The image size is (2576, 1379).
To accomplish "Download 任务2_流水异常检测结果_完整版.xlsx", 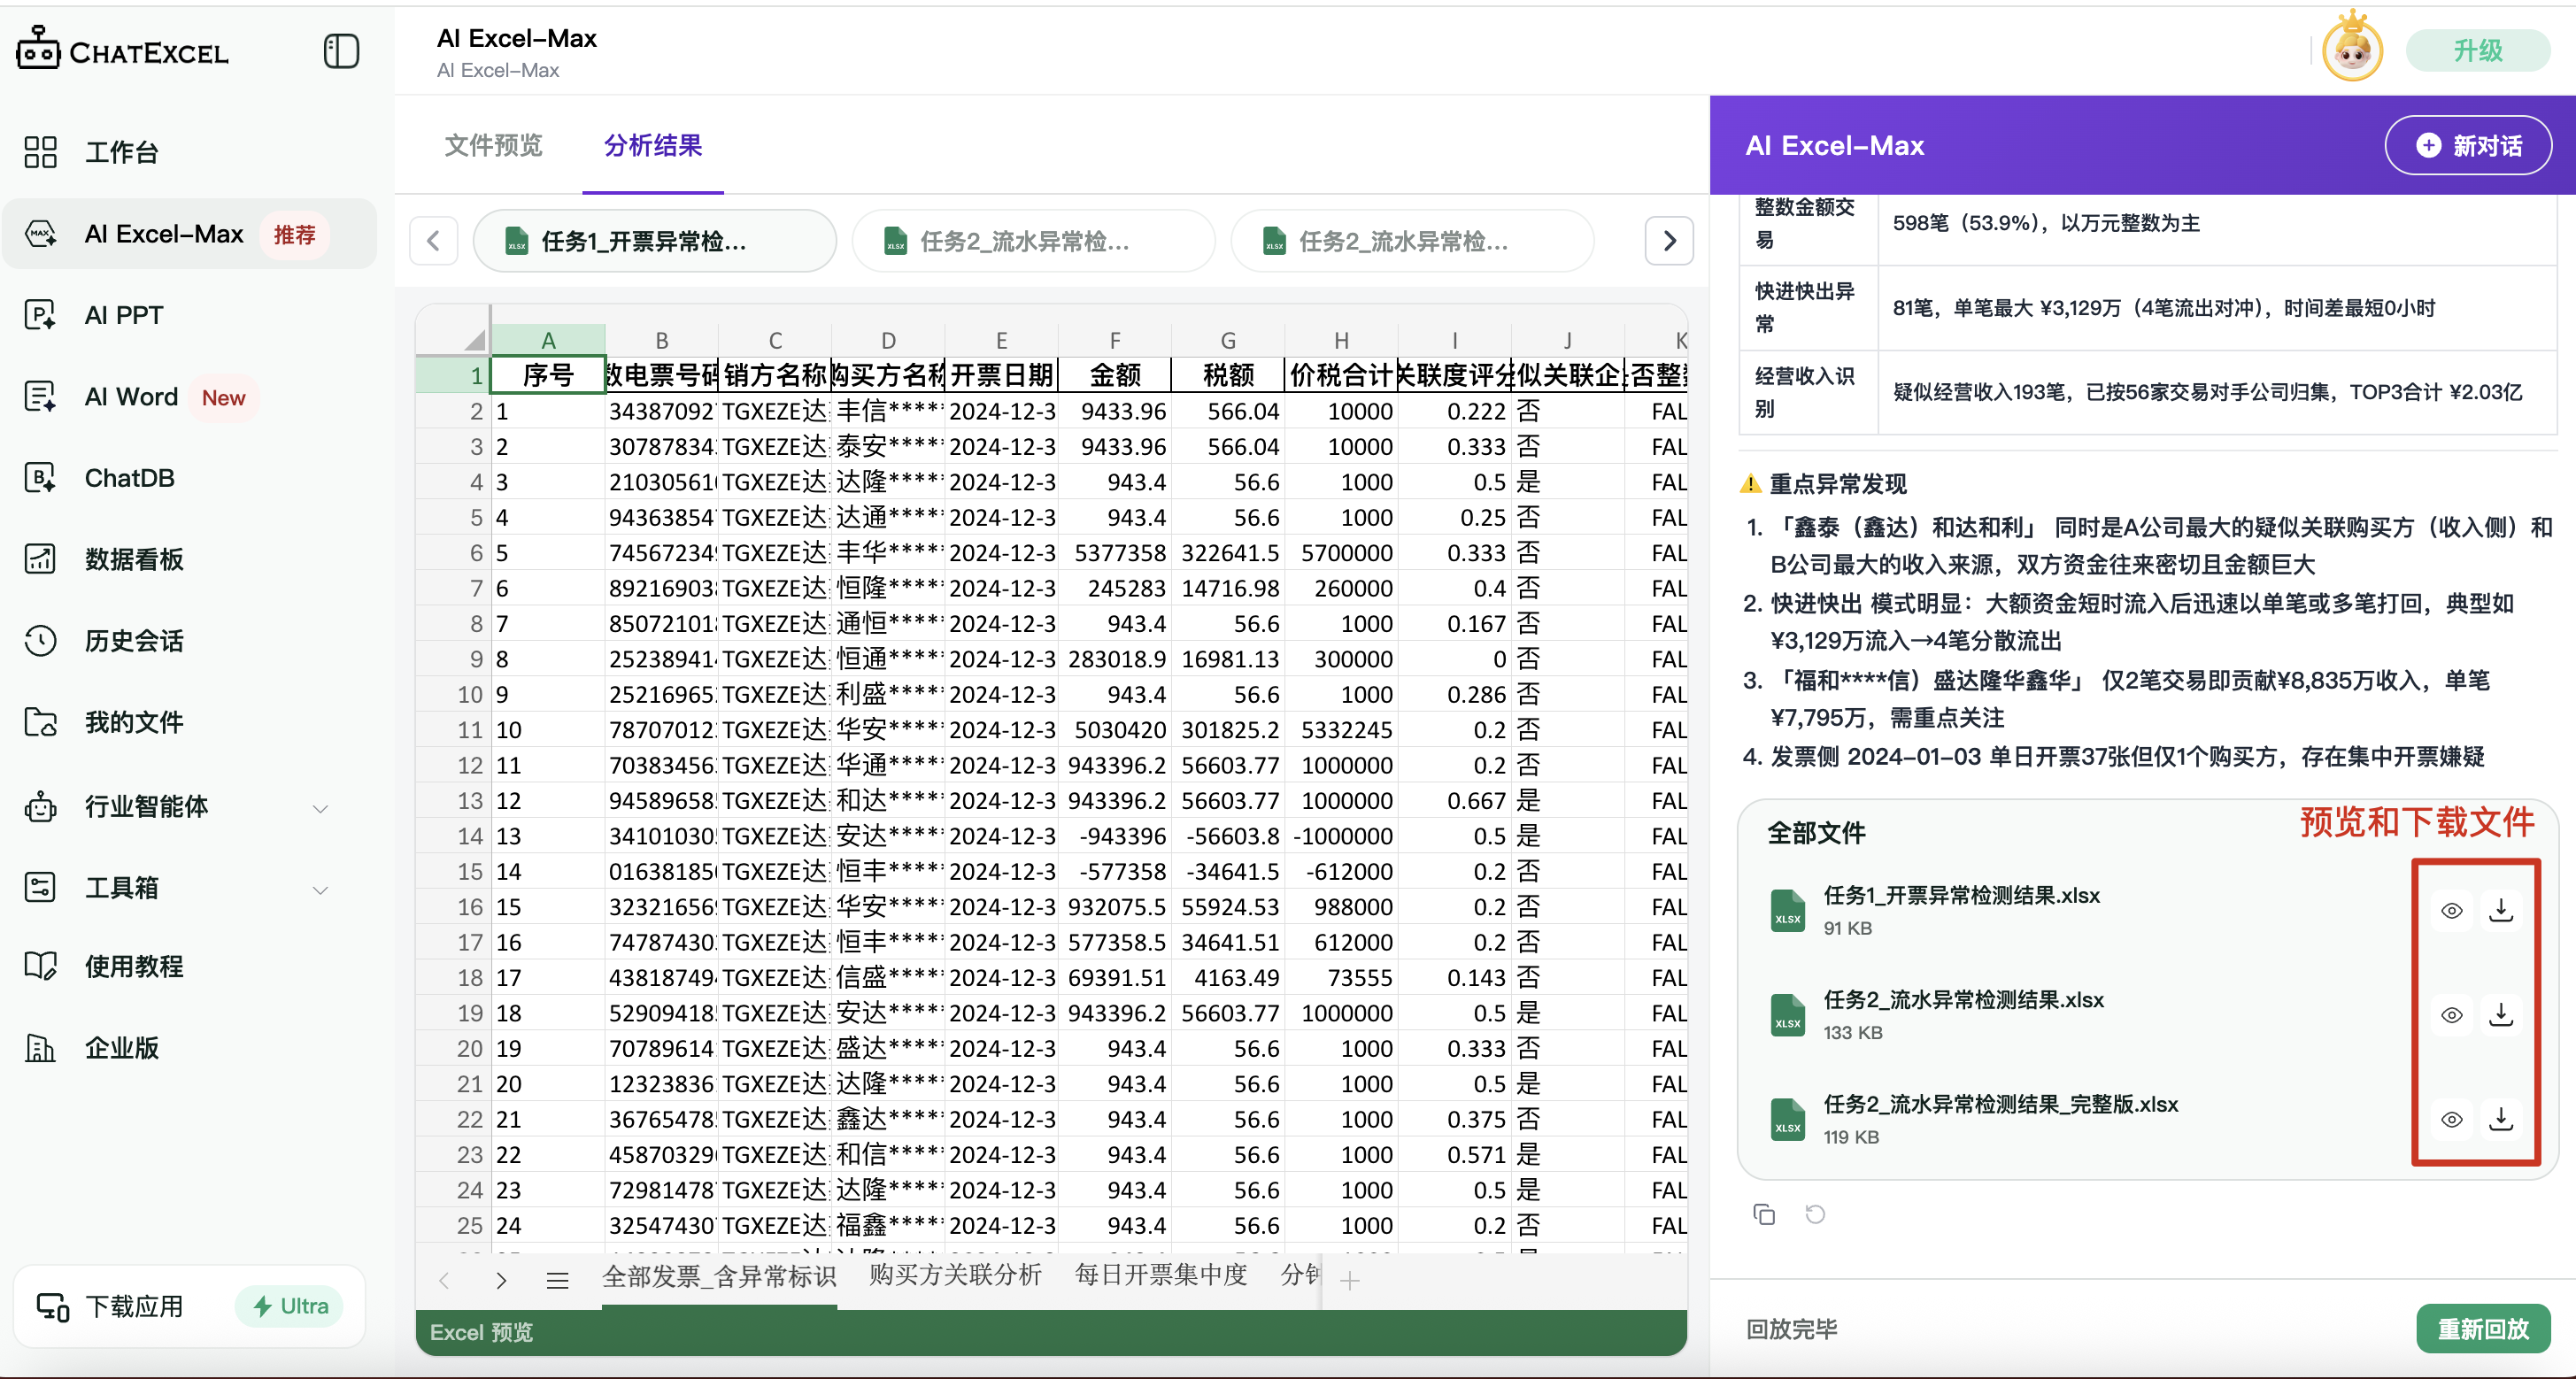I will click(x=2501, y=1119).
